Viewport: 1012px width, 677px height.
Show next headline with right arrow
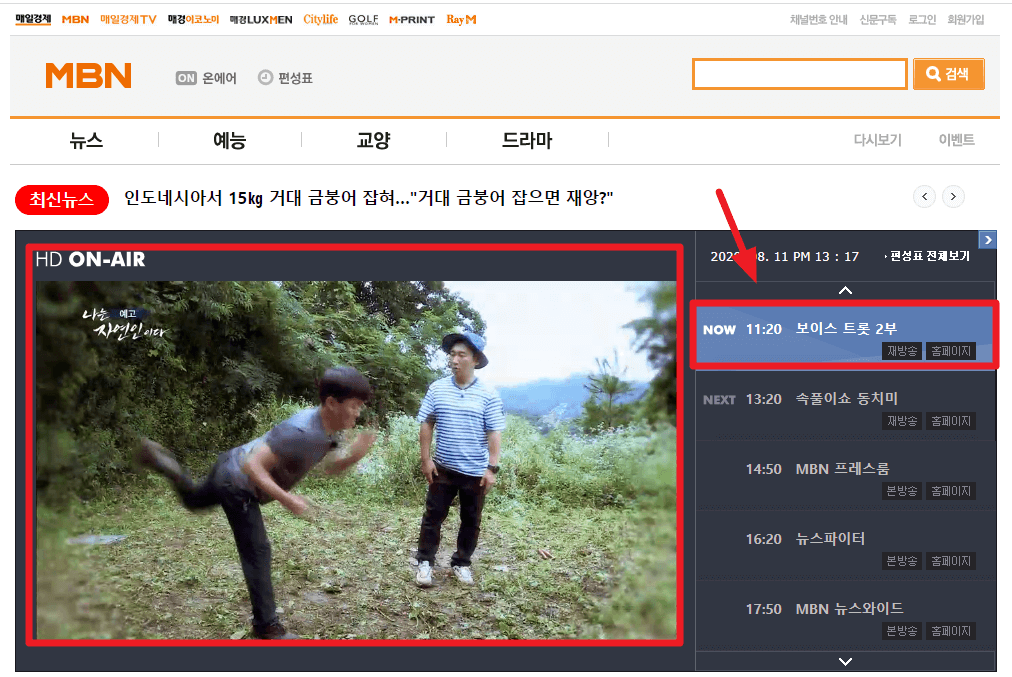tap(953, 197)
